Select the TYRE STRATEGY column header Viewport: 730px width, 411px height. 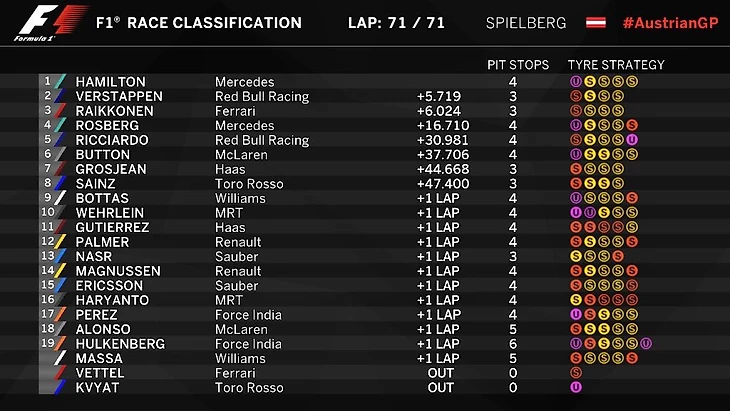pos(616,65)
